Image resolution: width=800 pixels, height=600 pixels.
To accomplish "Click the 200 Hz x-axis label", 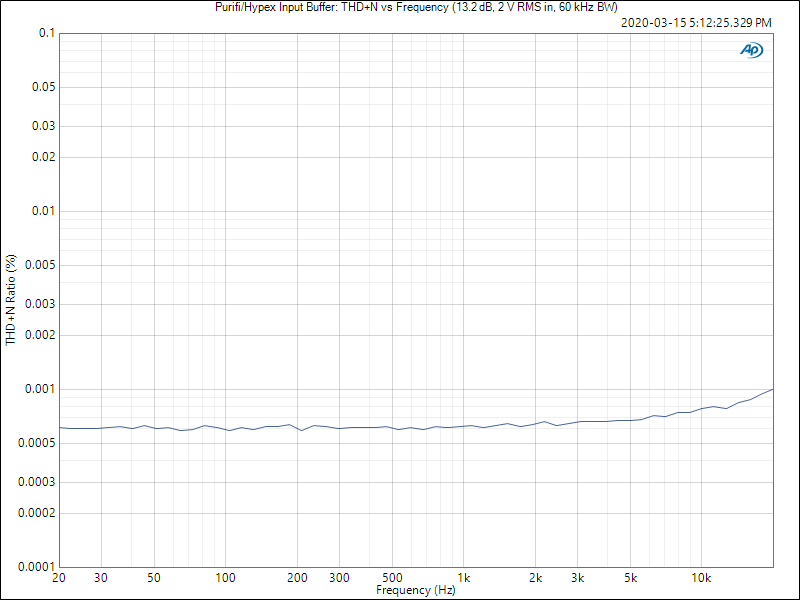I will [x=297, y=578].
